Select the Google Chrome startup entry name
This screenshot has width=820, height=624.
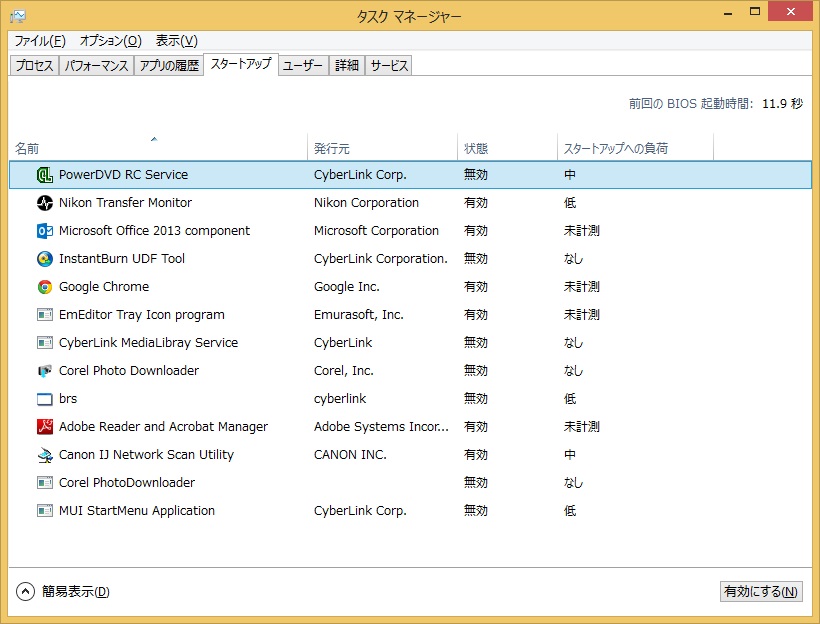[x=104, y=287]
